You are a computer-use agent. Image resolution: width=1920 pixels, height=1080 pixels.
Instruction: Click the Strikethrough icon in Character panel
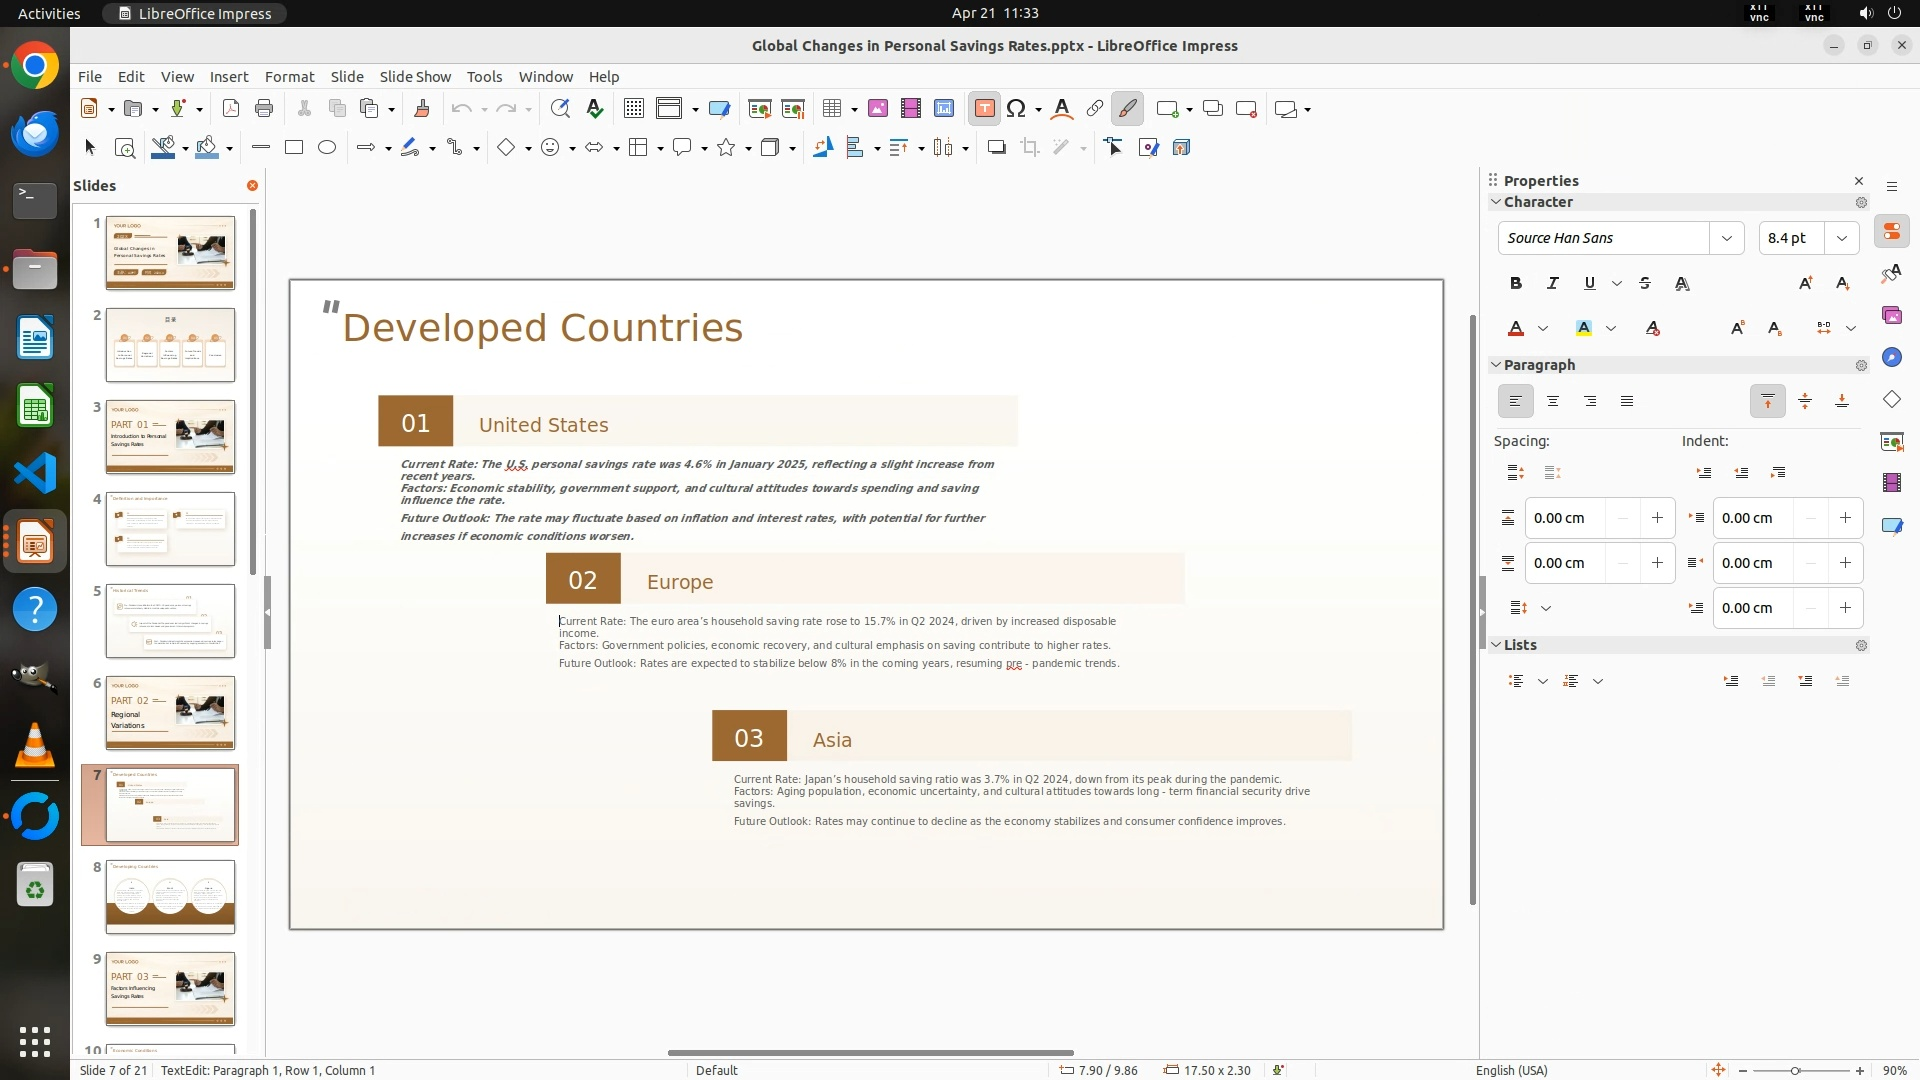coord(1645,284)
